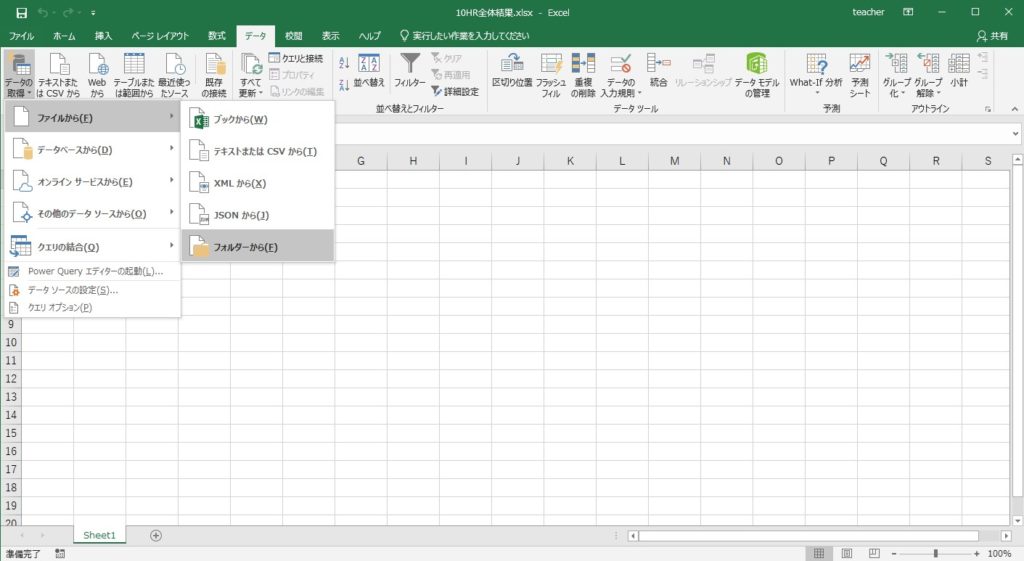Viewport: 1024px width, 561px height.
Task: Click From Text or CSV ribbon icon
Action: click(58, 76)
